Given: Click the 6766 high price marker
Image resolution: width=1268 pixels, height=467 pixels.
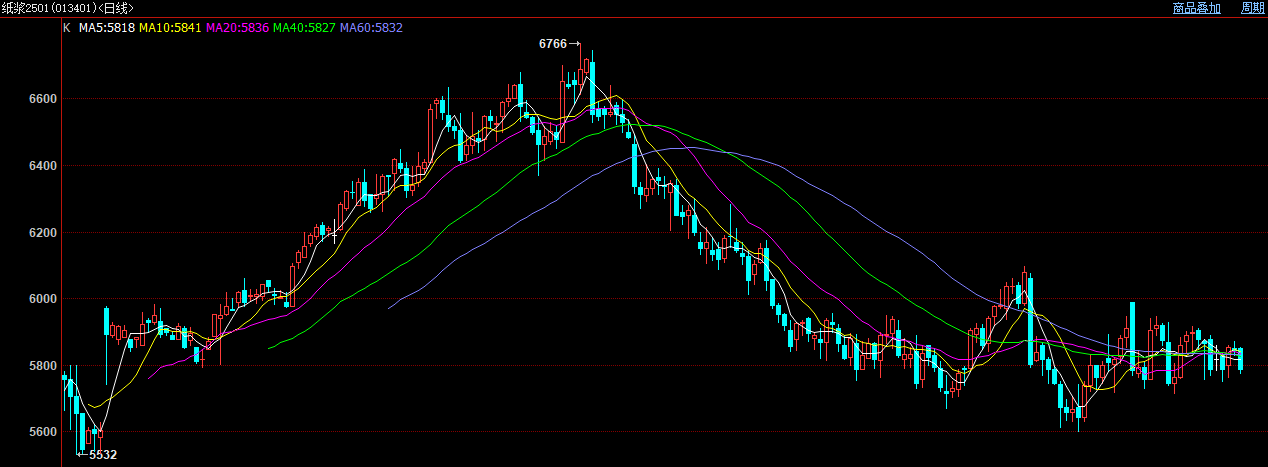Looking at the screenshot, I should [x=552, y=44].
